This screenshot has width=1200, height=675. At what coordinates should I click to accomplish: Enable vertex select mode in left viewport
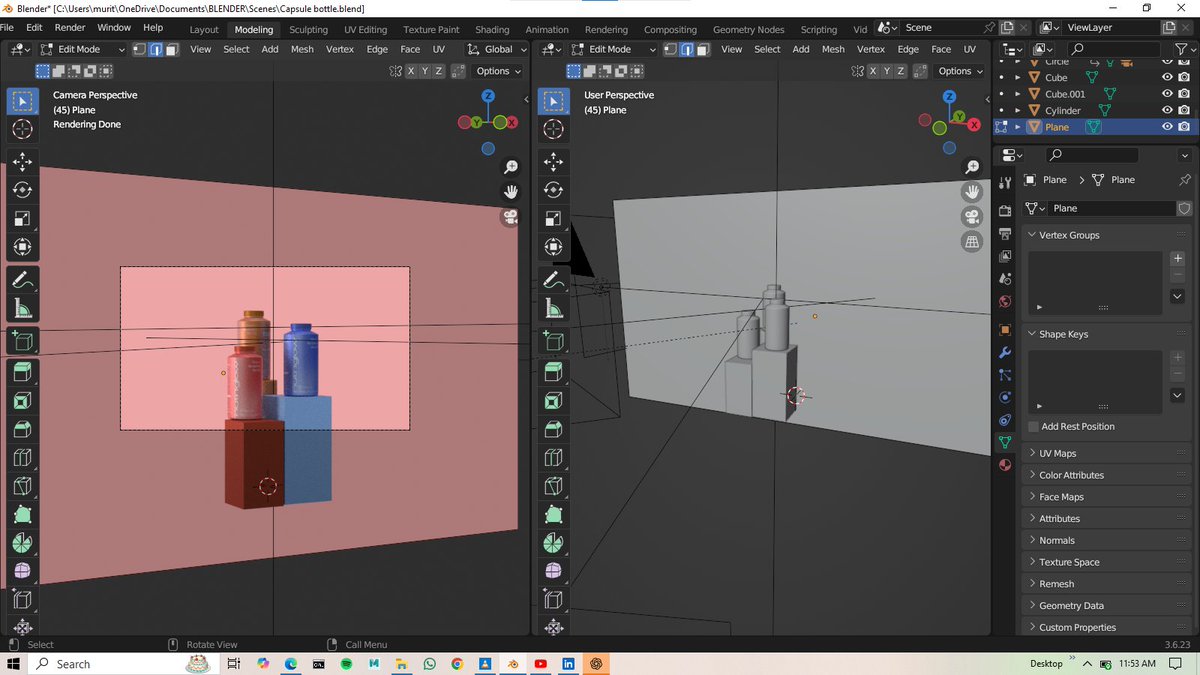(141, 49)
